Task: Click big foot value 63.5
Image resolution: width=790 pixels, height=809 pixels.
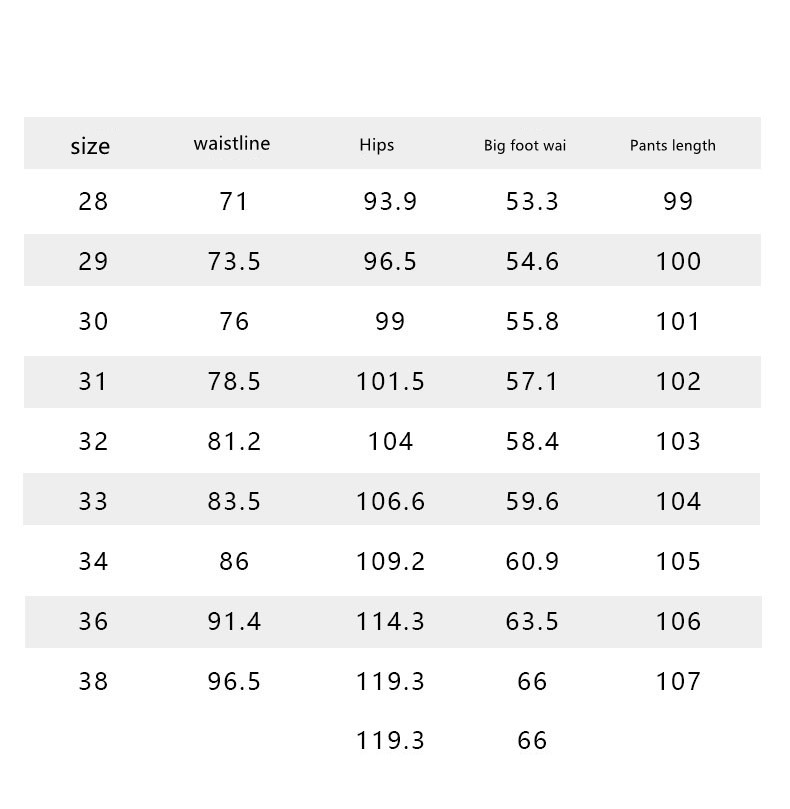Action: tap(533, 622)
